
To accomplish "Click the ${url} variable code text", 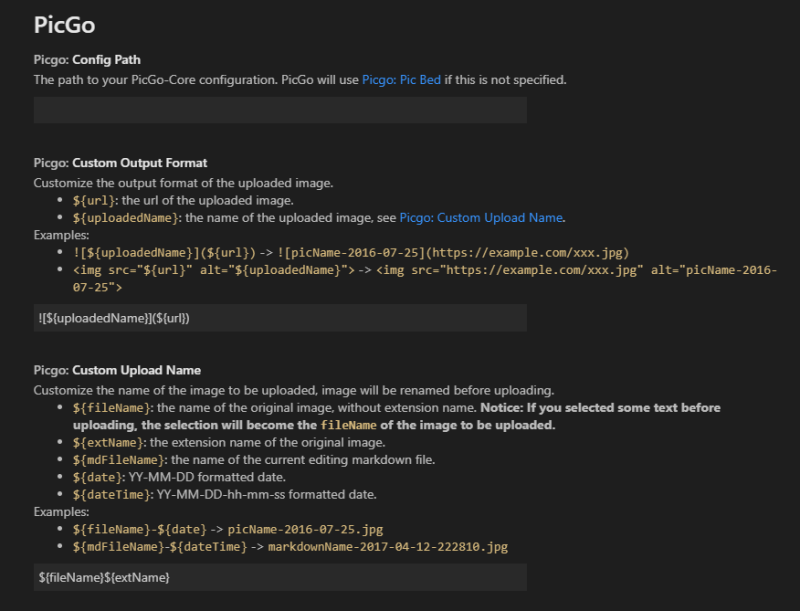I will pyautogui.click(x=94, y=200).
